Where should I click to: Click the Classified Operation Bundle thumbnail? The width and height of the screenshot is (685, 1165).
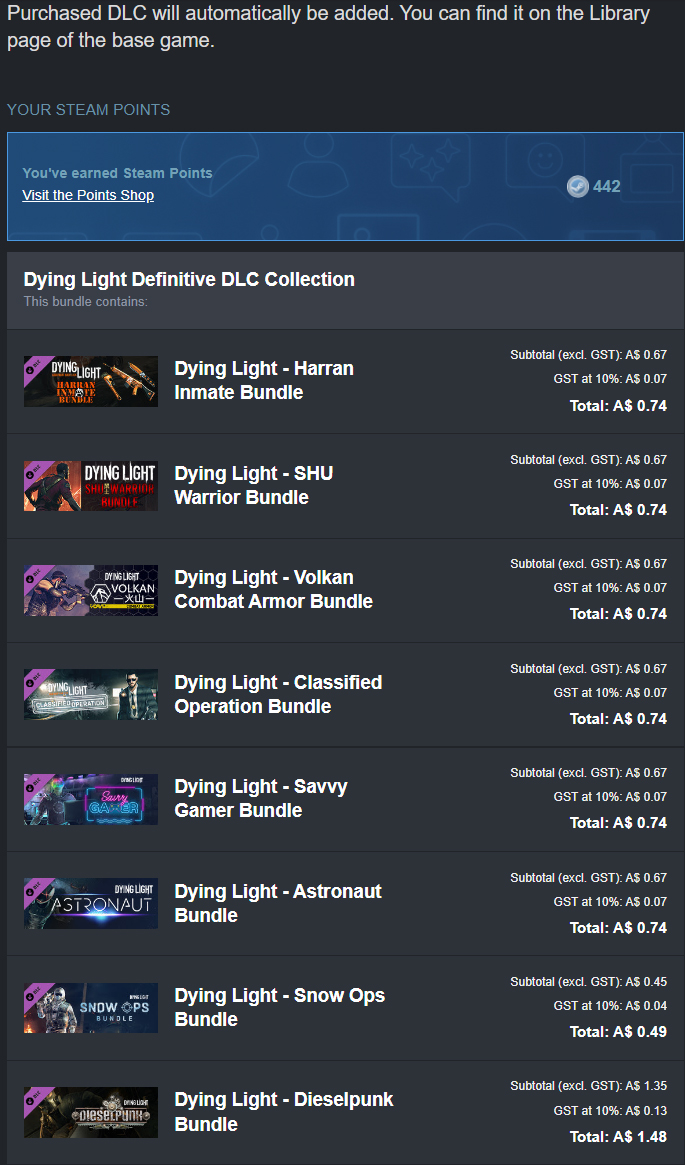(91, 694)
